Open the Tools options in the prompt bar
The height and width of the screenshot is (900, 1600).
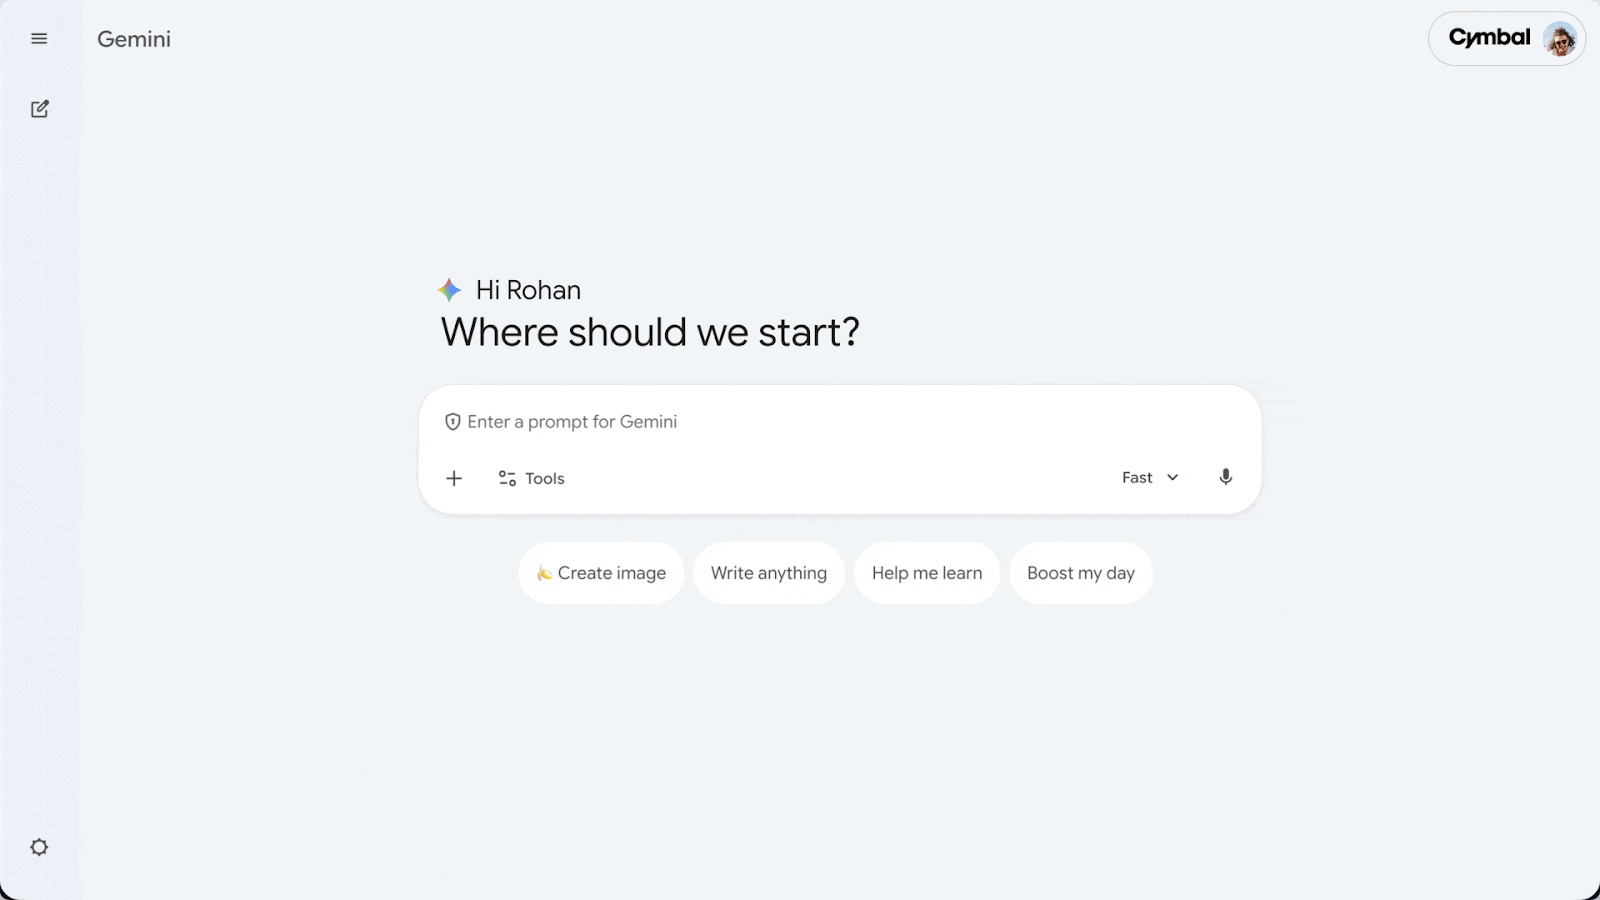531,478
